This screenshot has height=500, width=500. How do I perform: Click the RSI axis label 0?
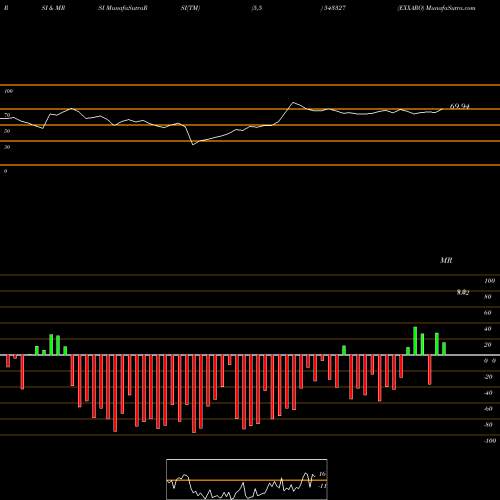tap(5, 171)
